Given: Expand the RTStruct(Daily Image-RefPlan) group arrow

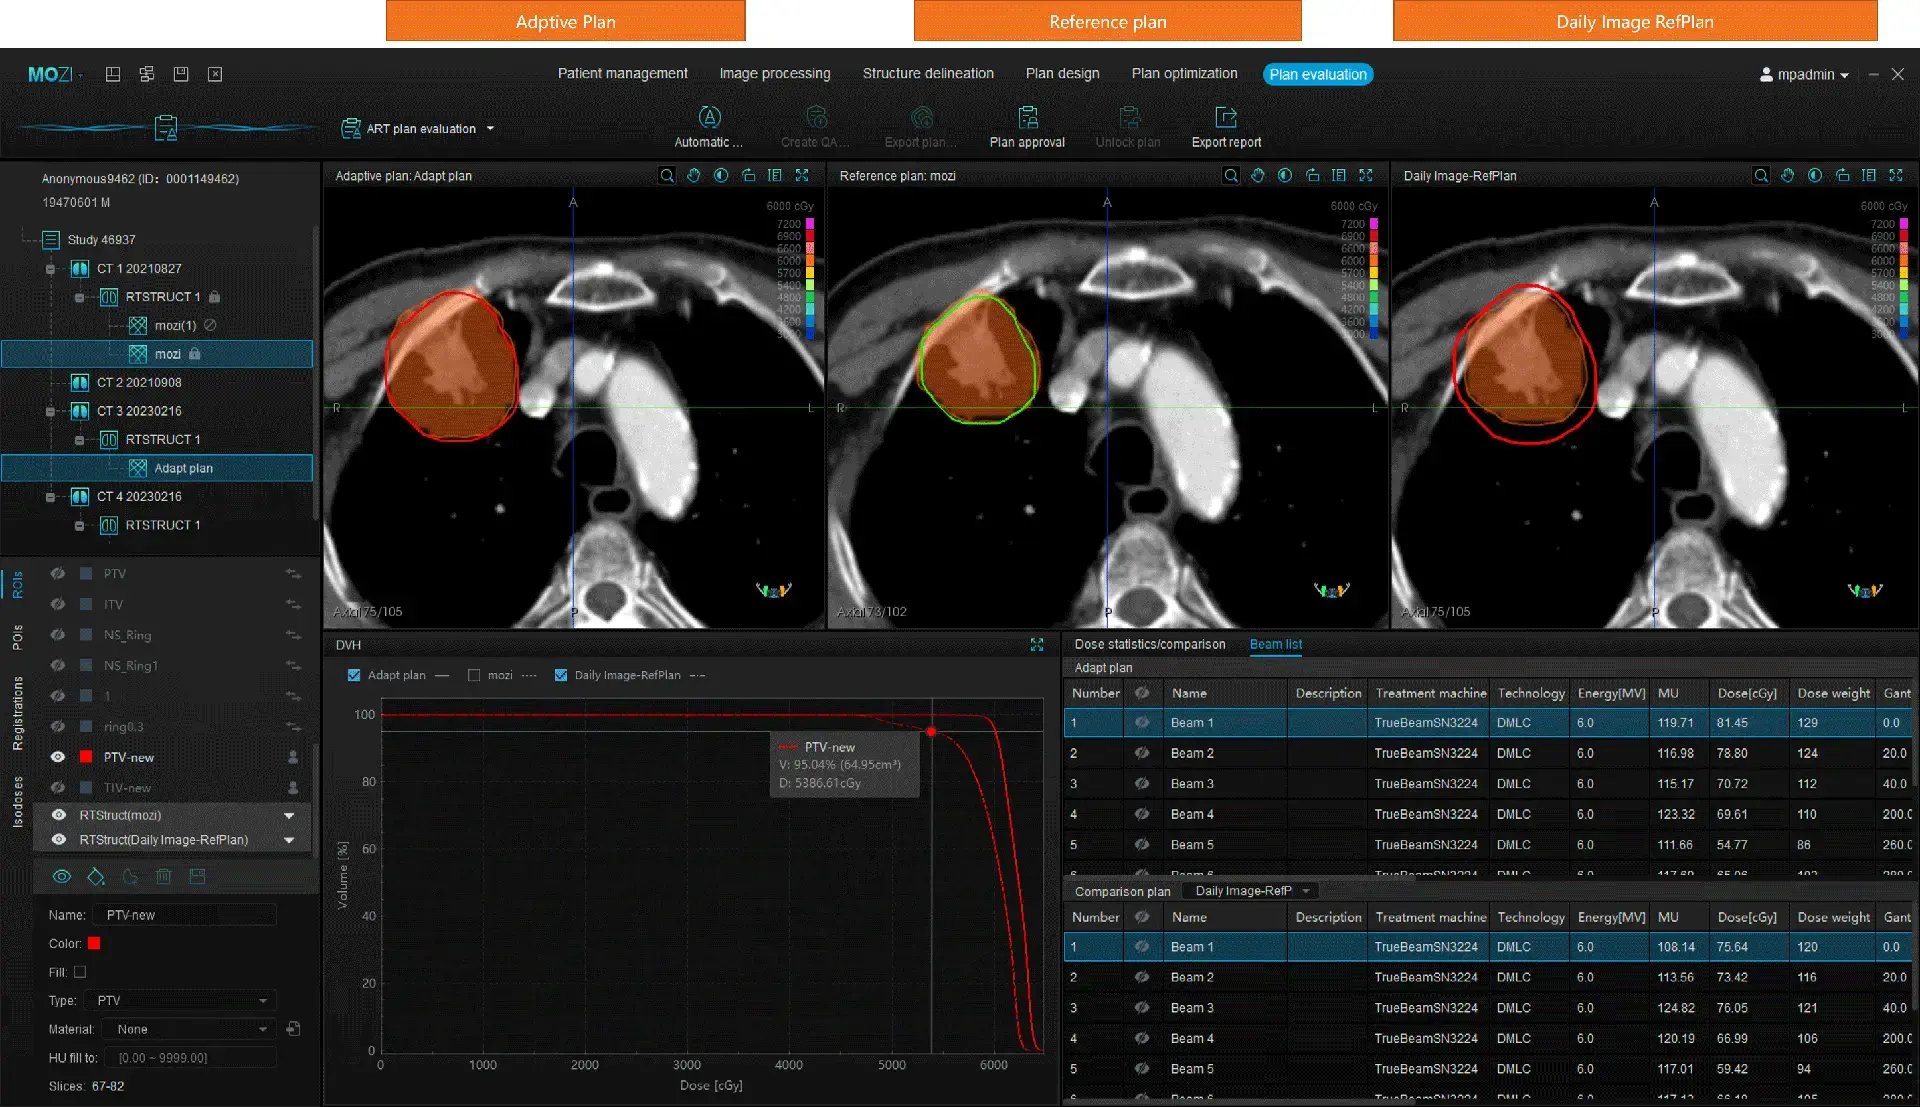Looking at the screenshot, I should (289, 840).
